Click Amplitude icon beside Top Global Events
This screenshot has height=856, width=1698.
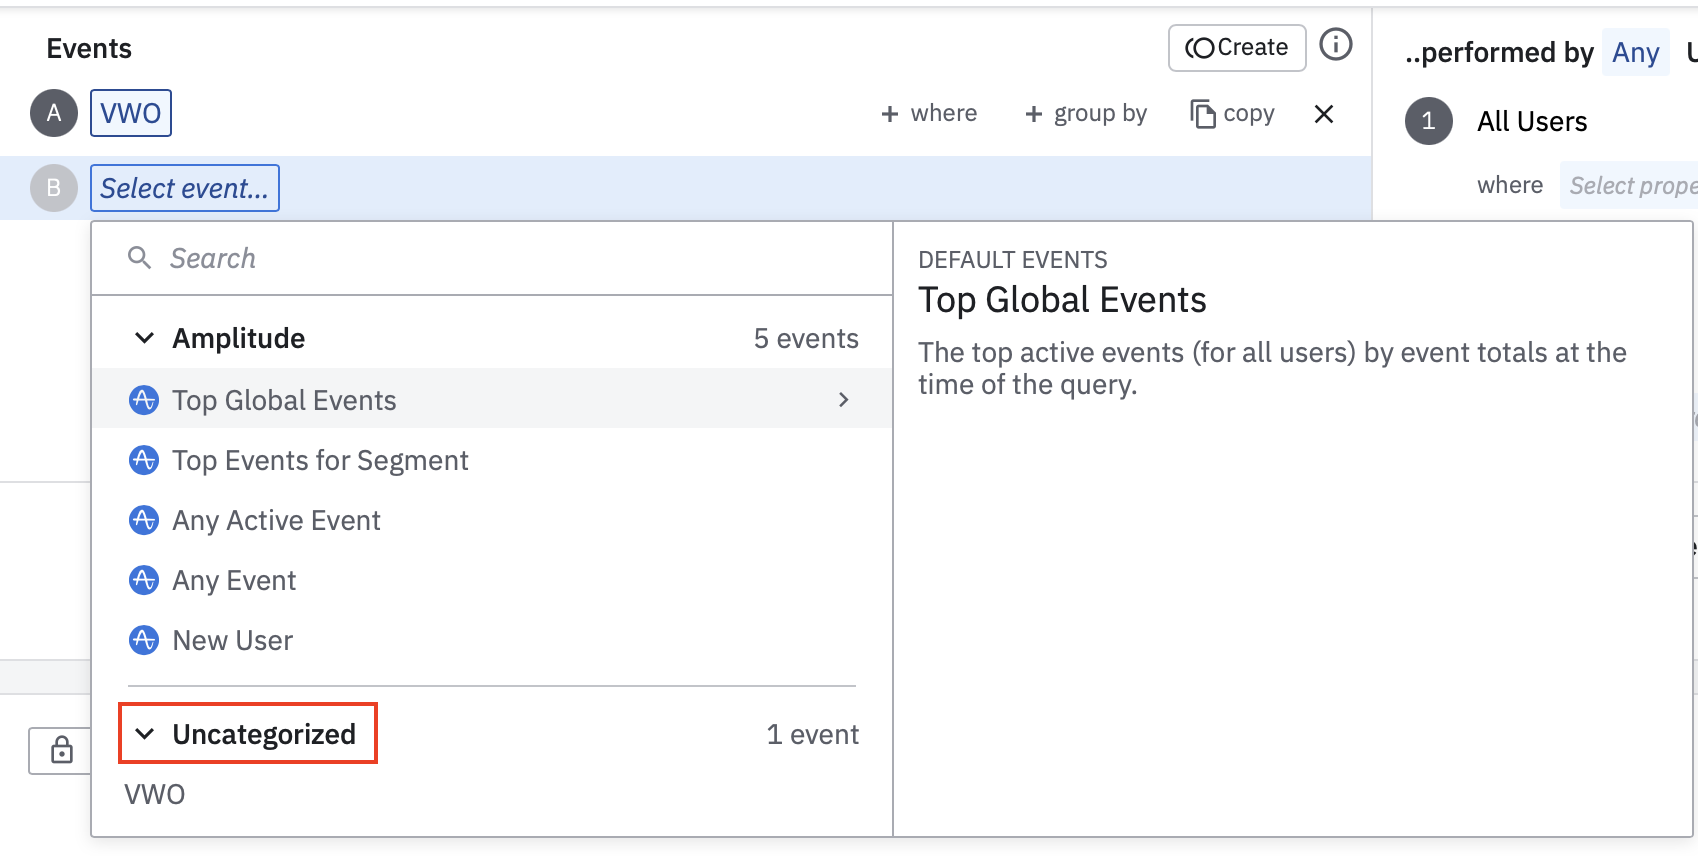click(144, 400)
